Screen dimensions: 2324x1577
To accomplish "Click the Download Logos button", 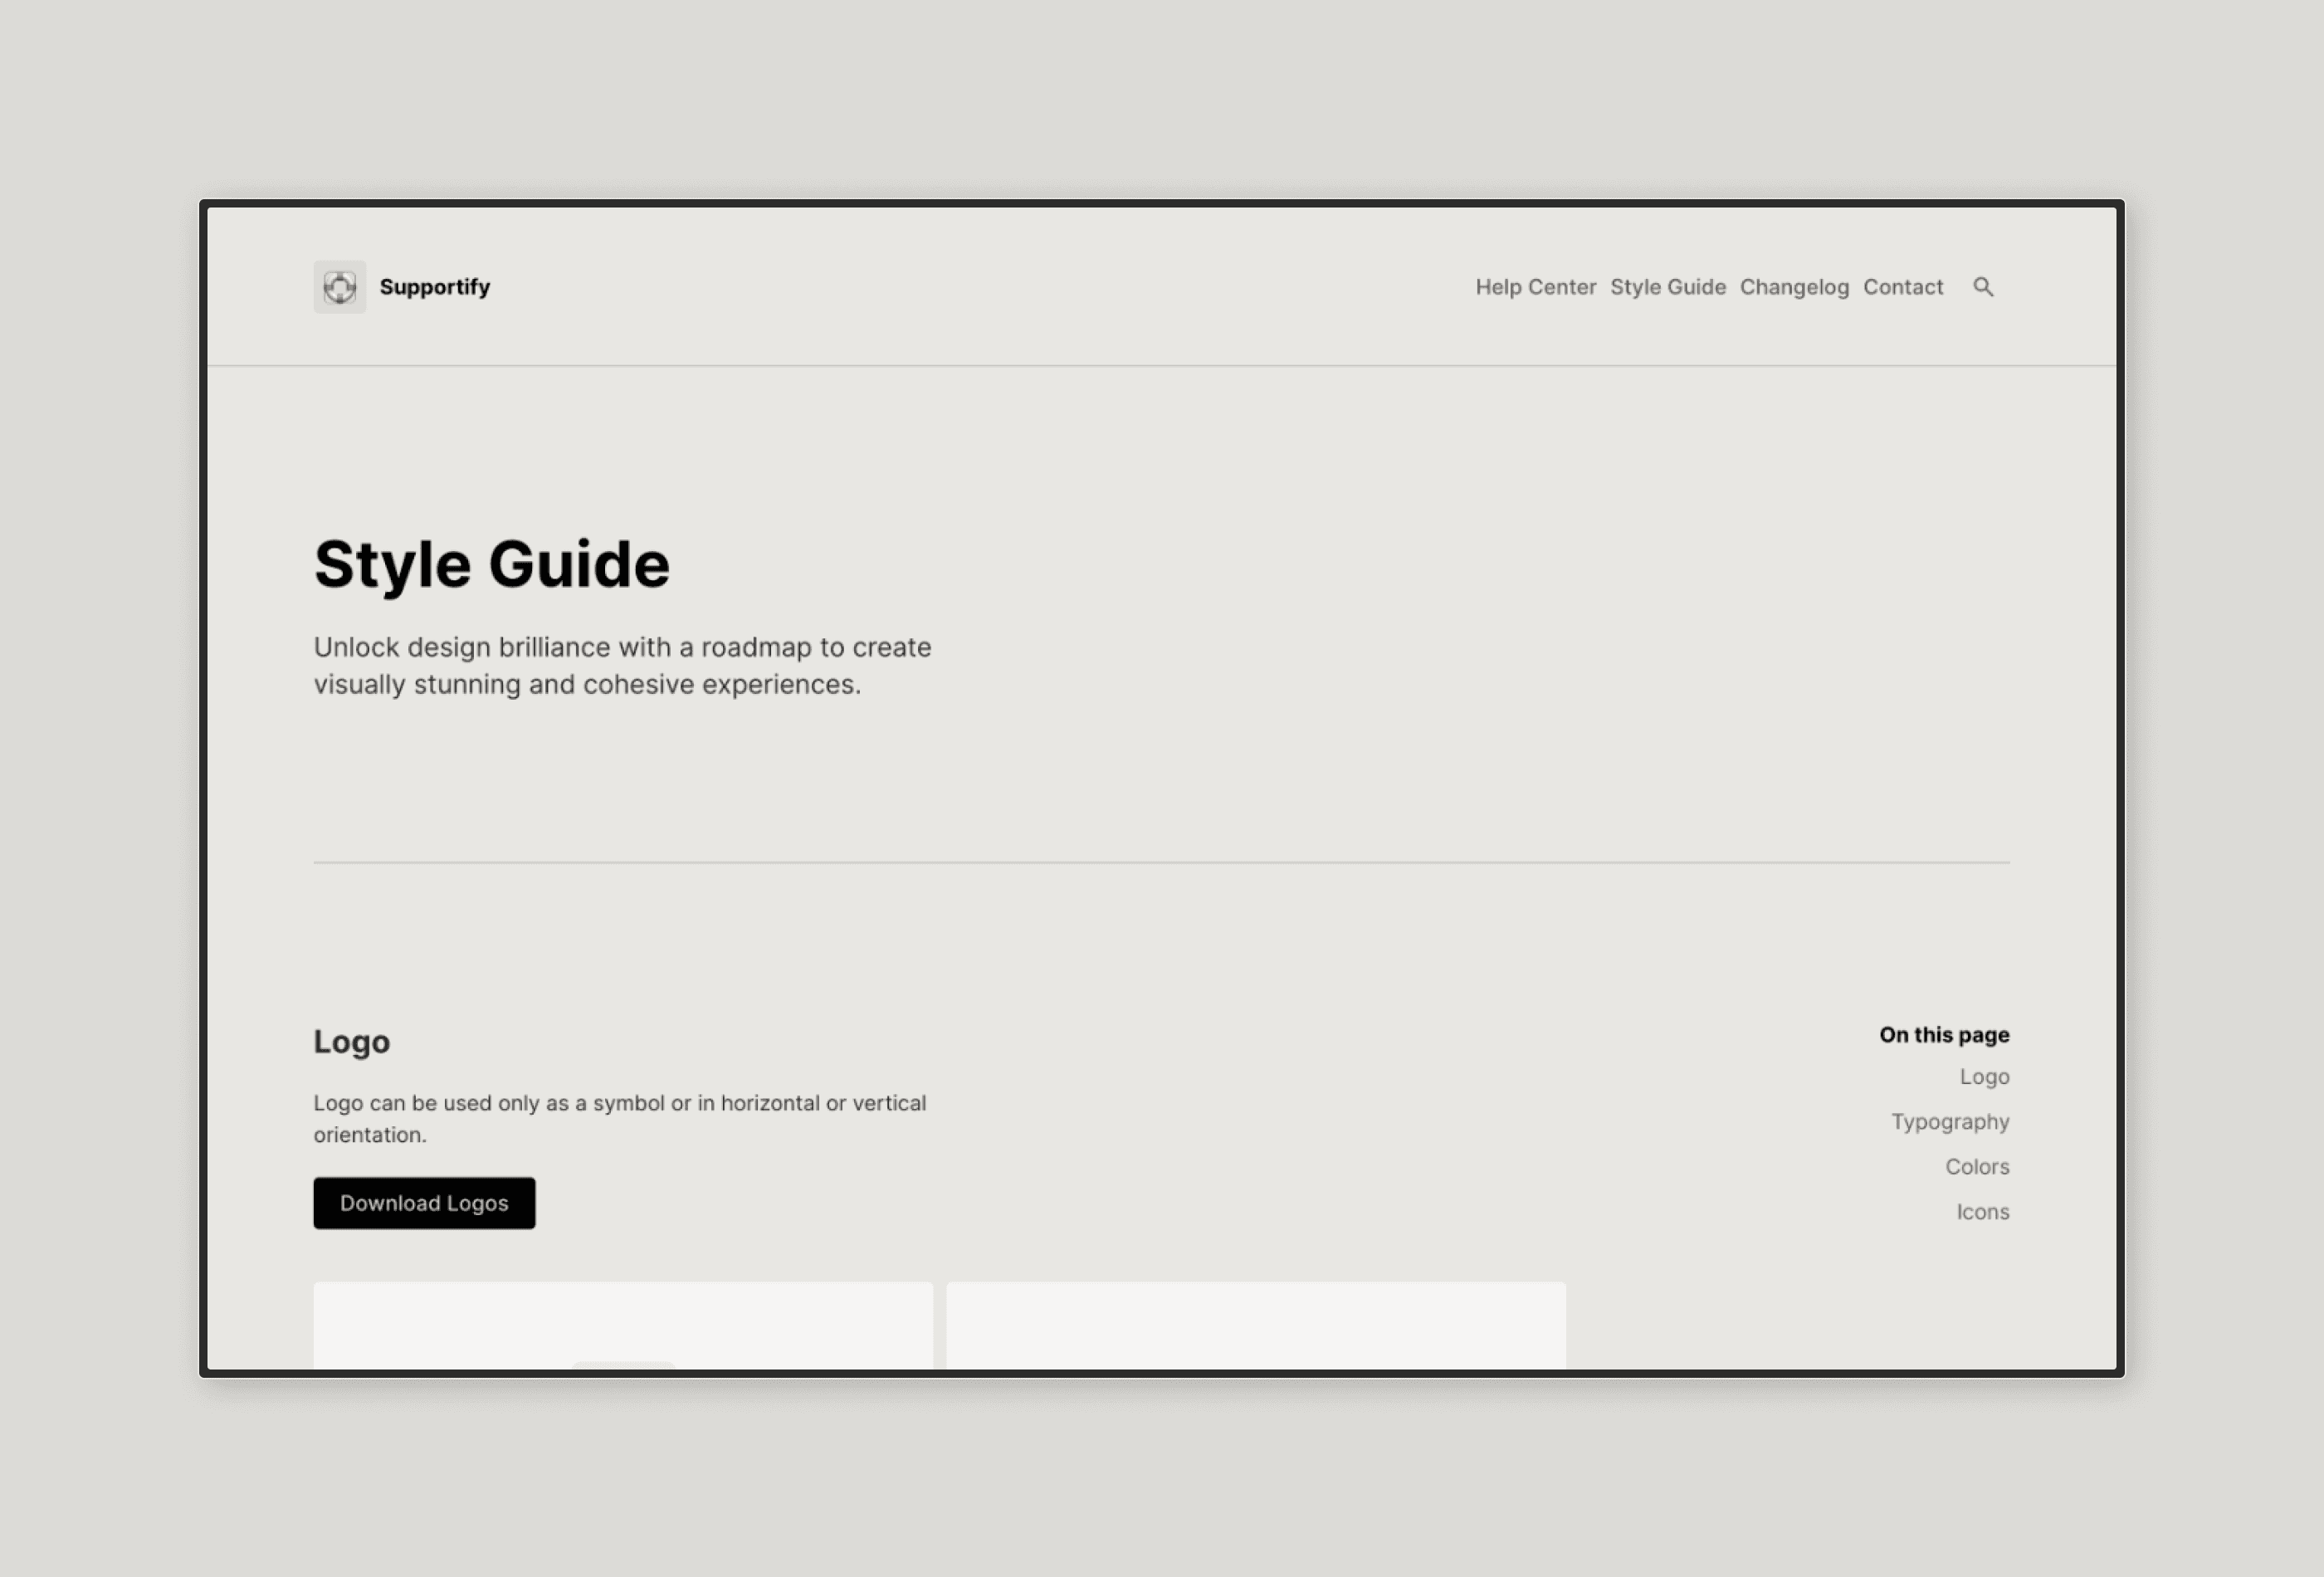I will [424, 1202].
